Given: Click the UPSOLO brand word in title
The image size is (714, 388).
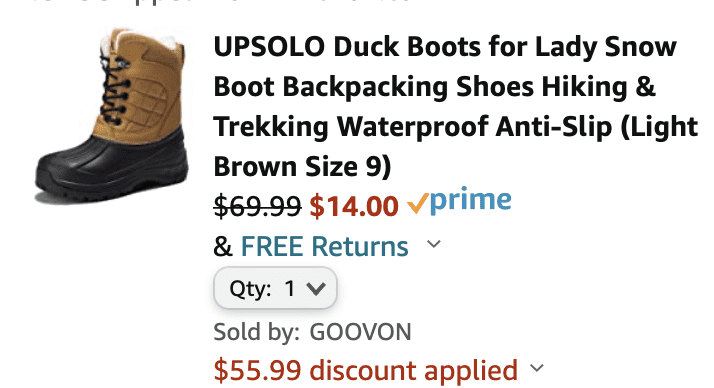Looking at the screenshot, I should [269, 47].
